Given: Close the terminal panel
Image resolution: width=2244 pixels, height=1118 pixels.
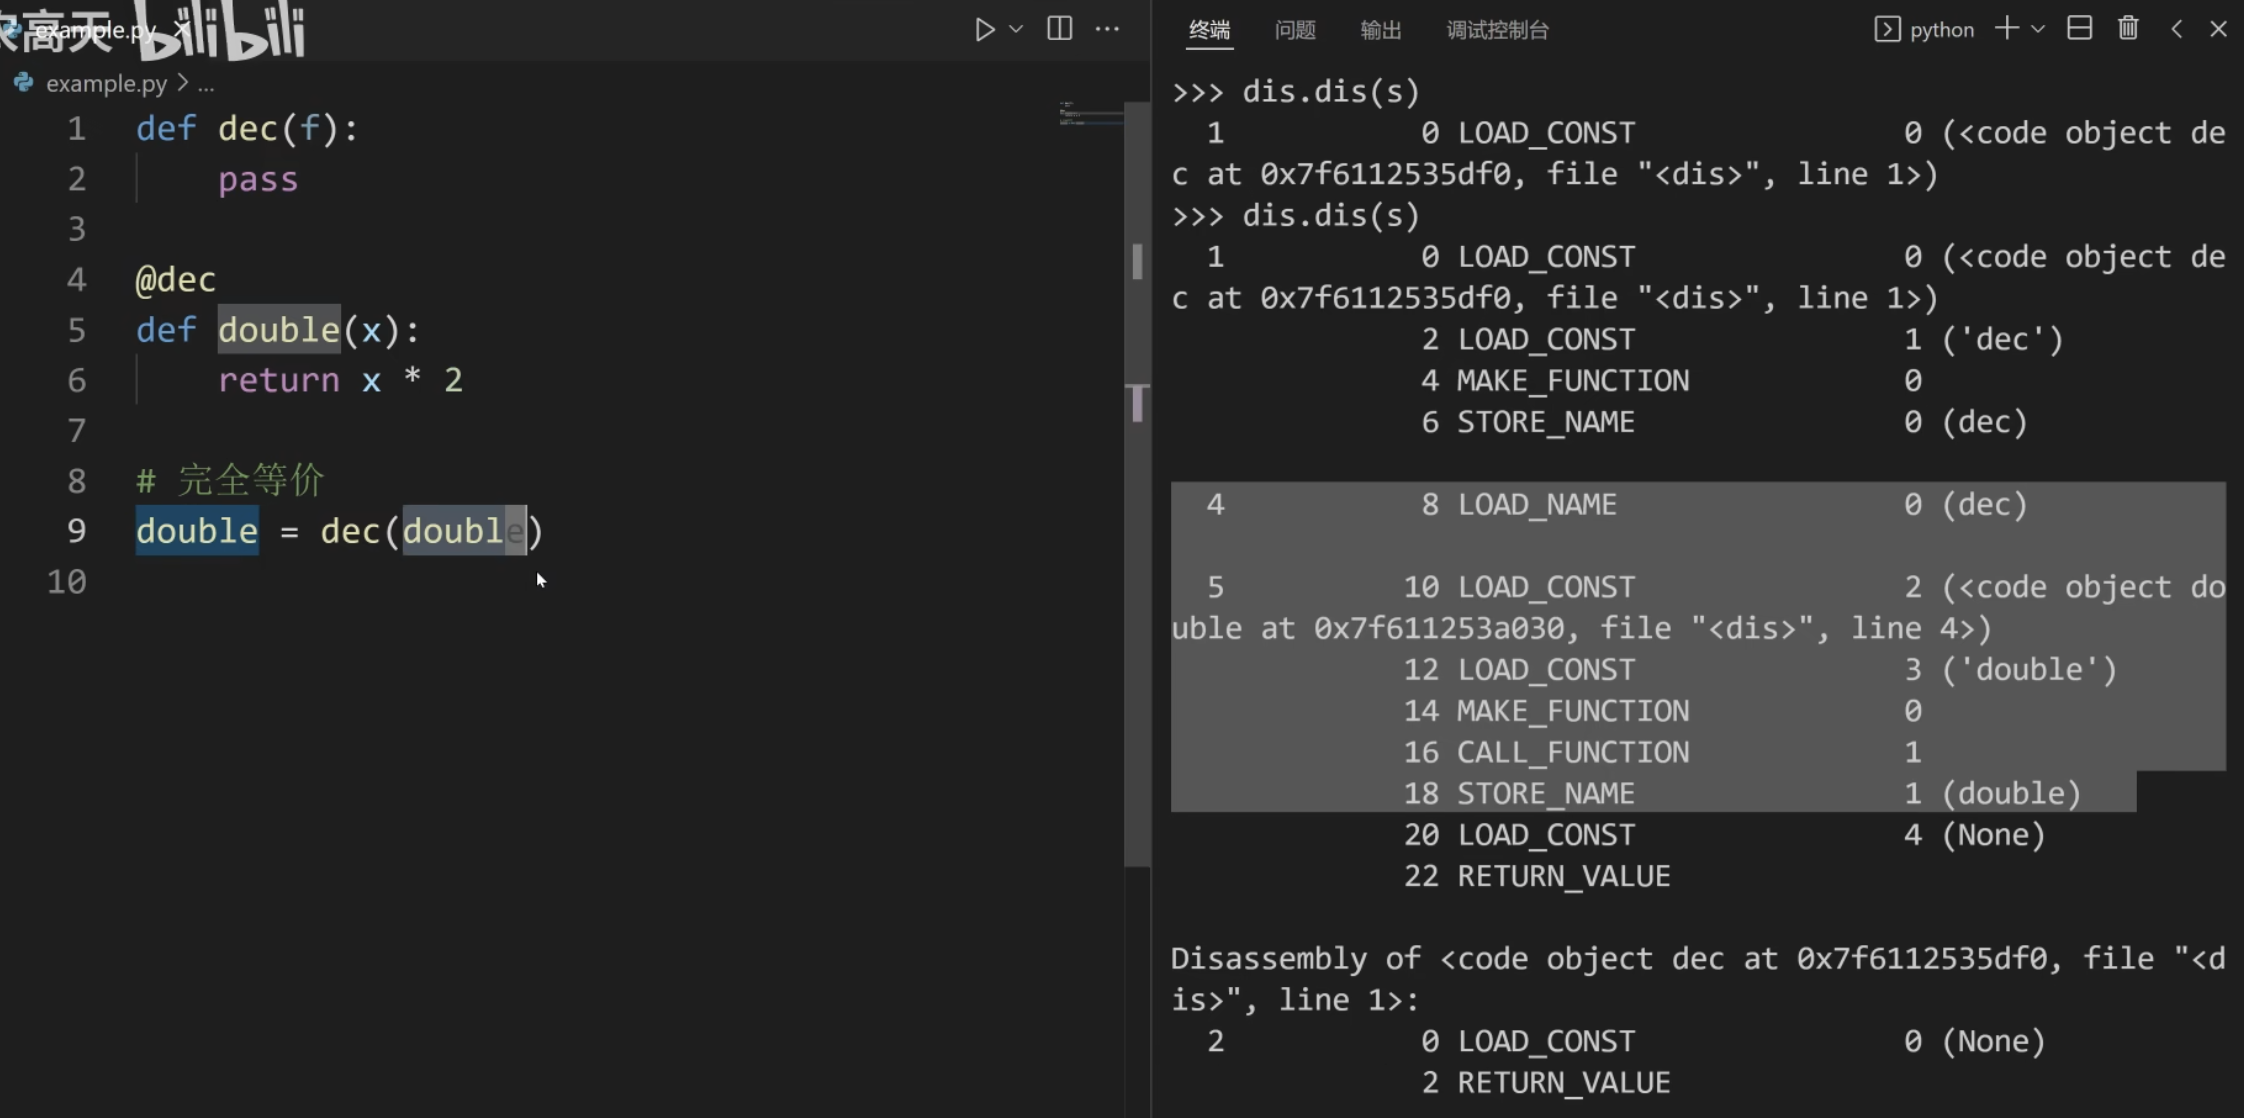Looking at the screenshot, I should click(2218, 29).
